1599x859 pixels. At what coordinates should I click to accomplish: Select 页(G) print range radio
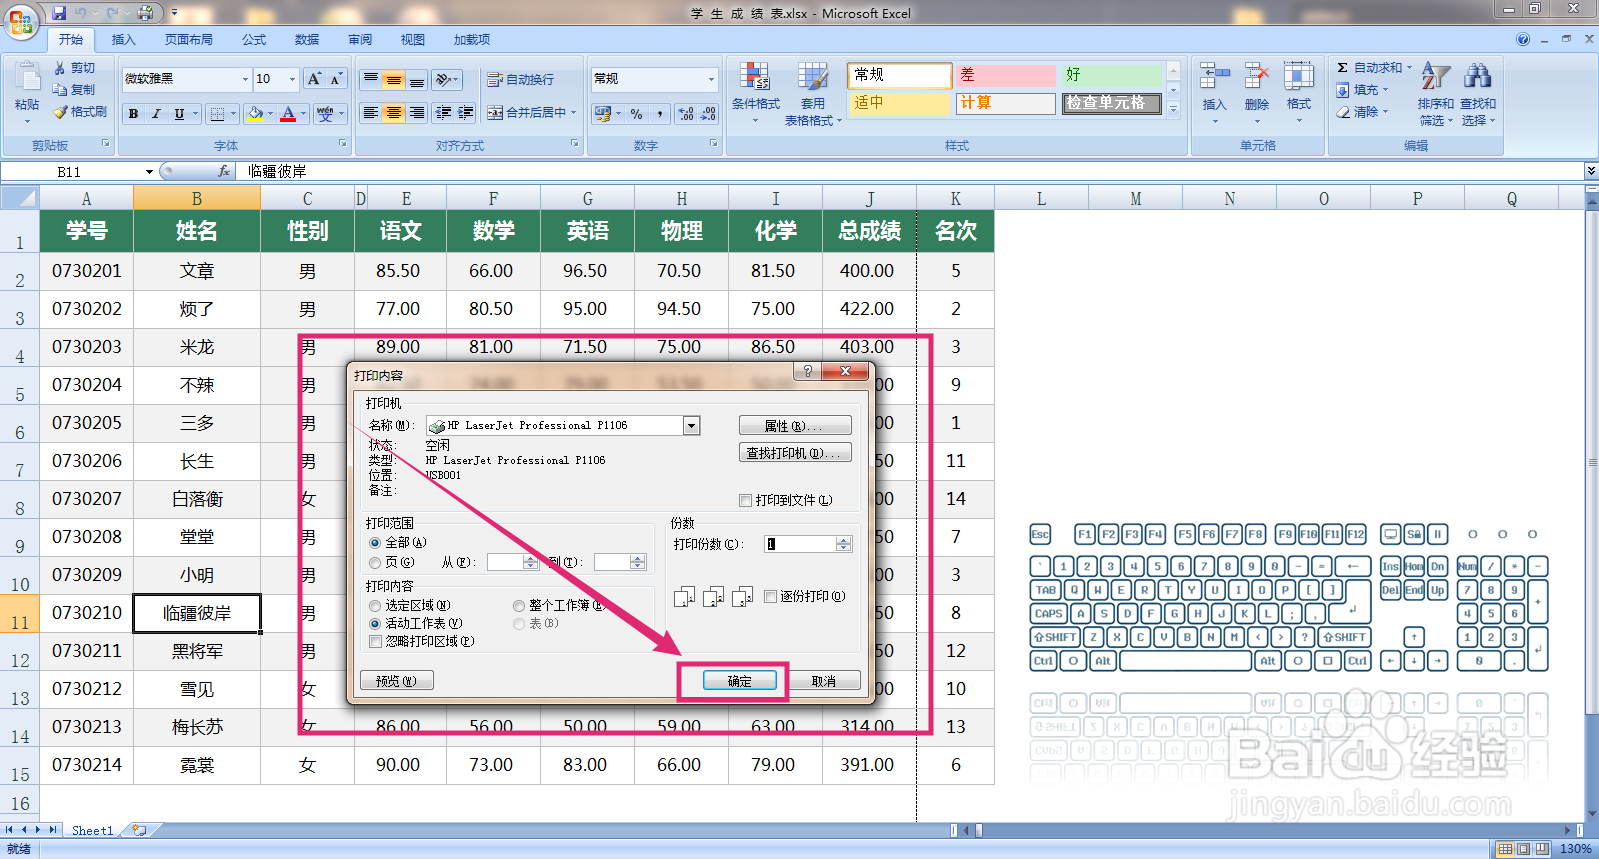(376, 562)
